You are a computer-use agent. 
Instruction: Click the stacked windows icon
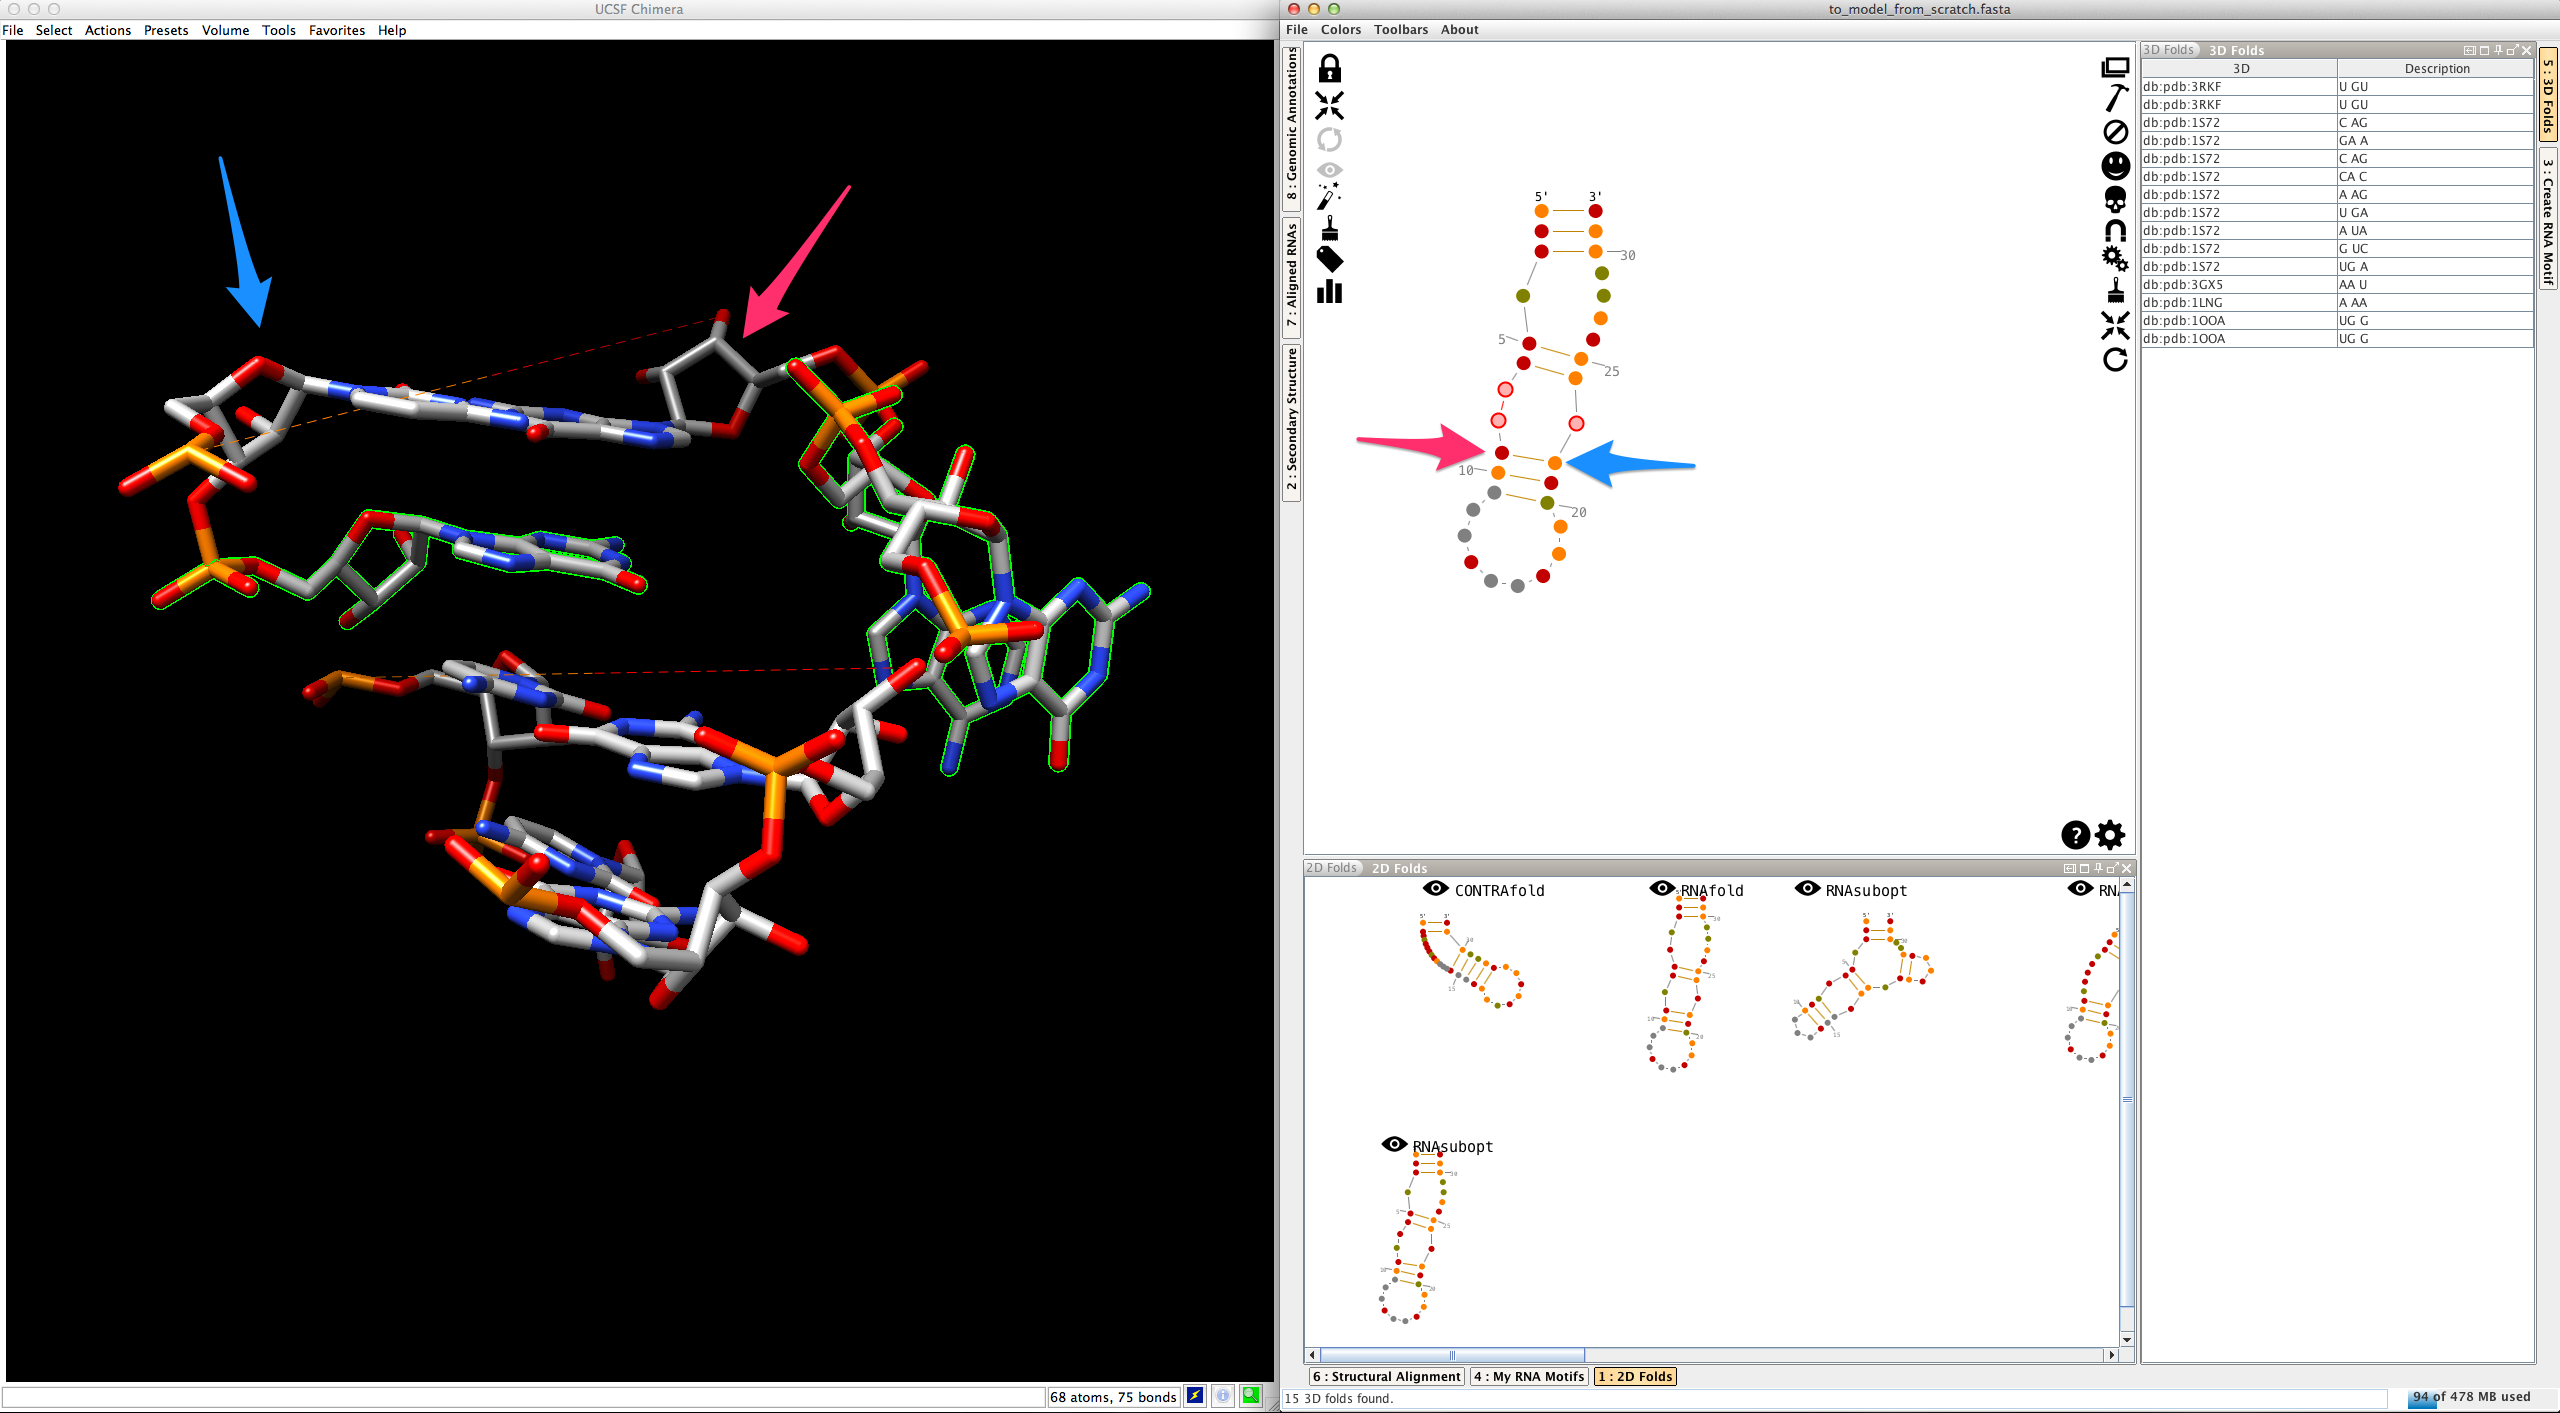pyautogui.click(x=2115, y=68)
